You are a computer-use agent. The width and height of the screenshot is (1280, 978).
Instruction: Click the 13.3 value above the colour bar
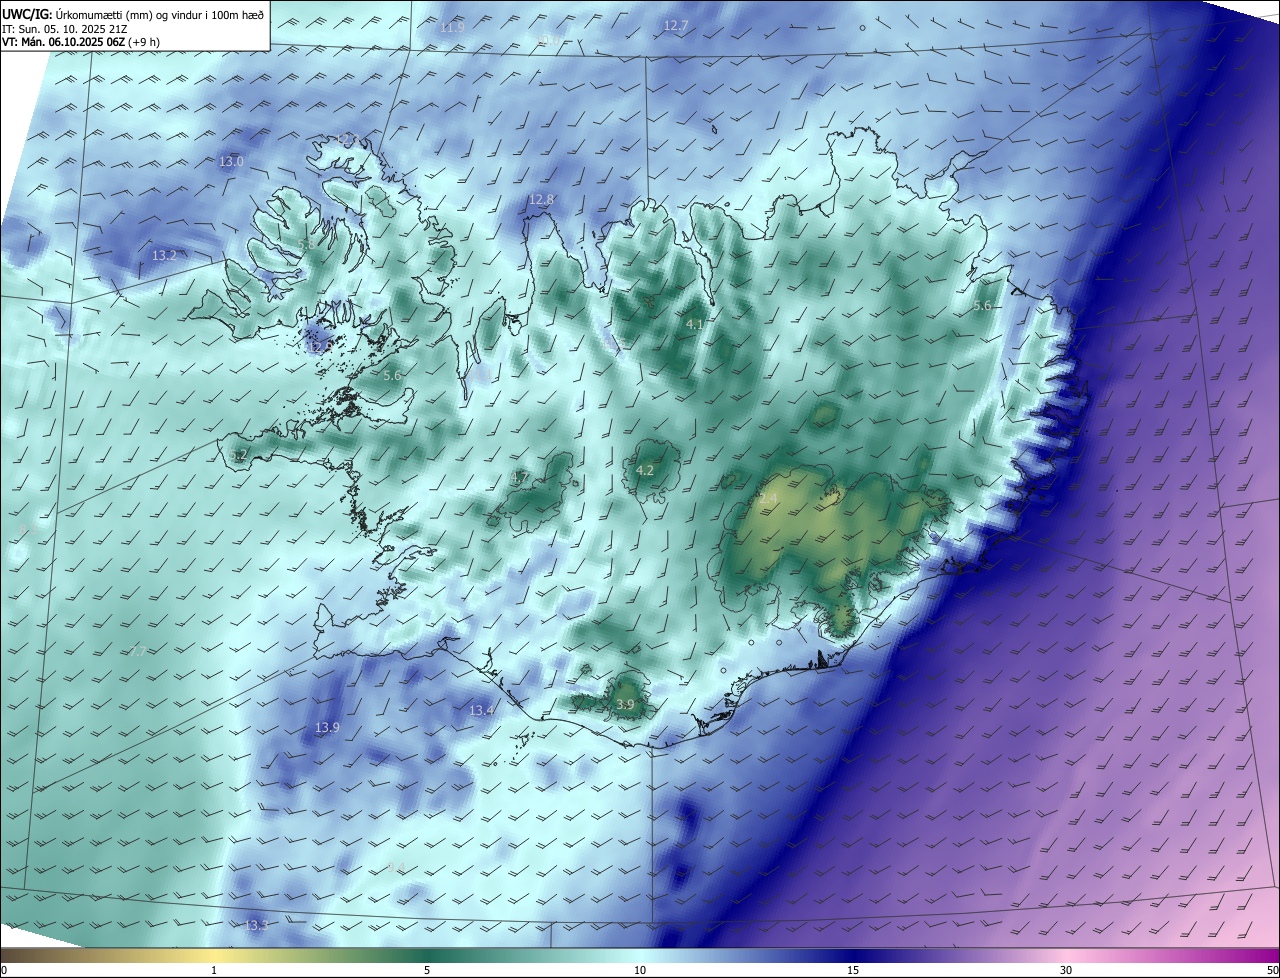click(x=256, y=925)
